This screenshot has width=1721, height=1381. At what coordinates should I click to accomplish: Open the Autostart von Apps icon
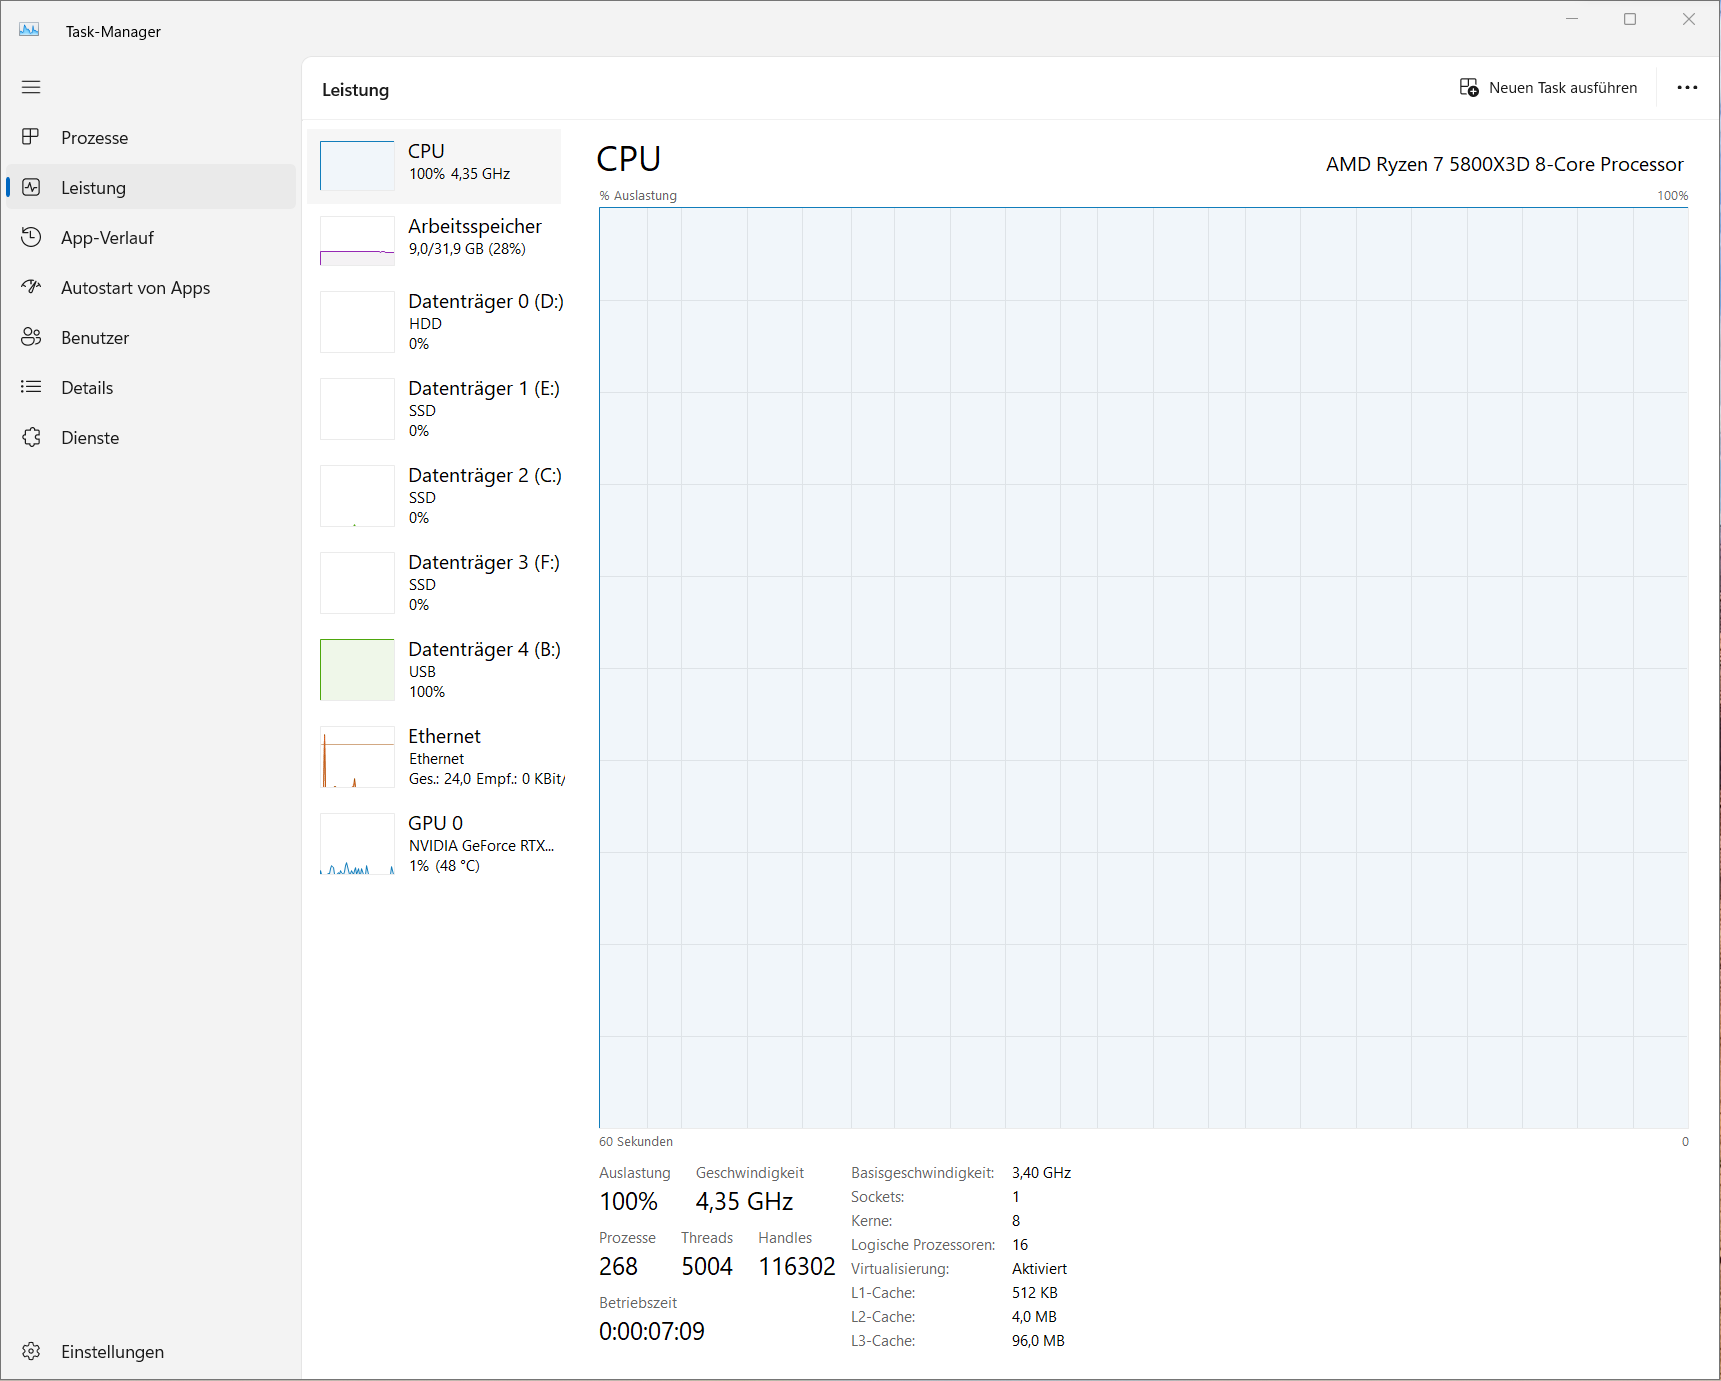point(31,287)
